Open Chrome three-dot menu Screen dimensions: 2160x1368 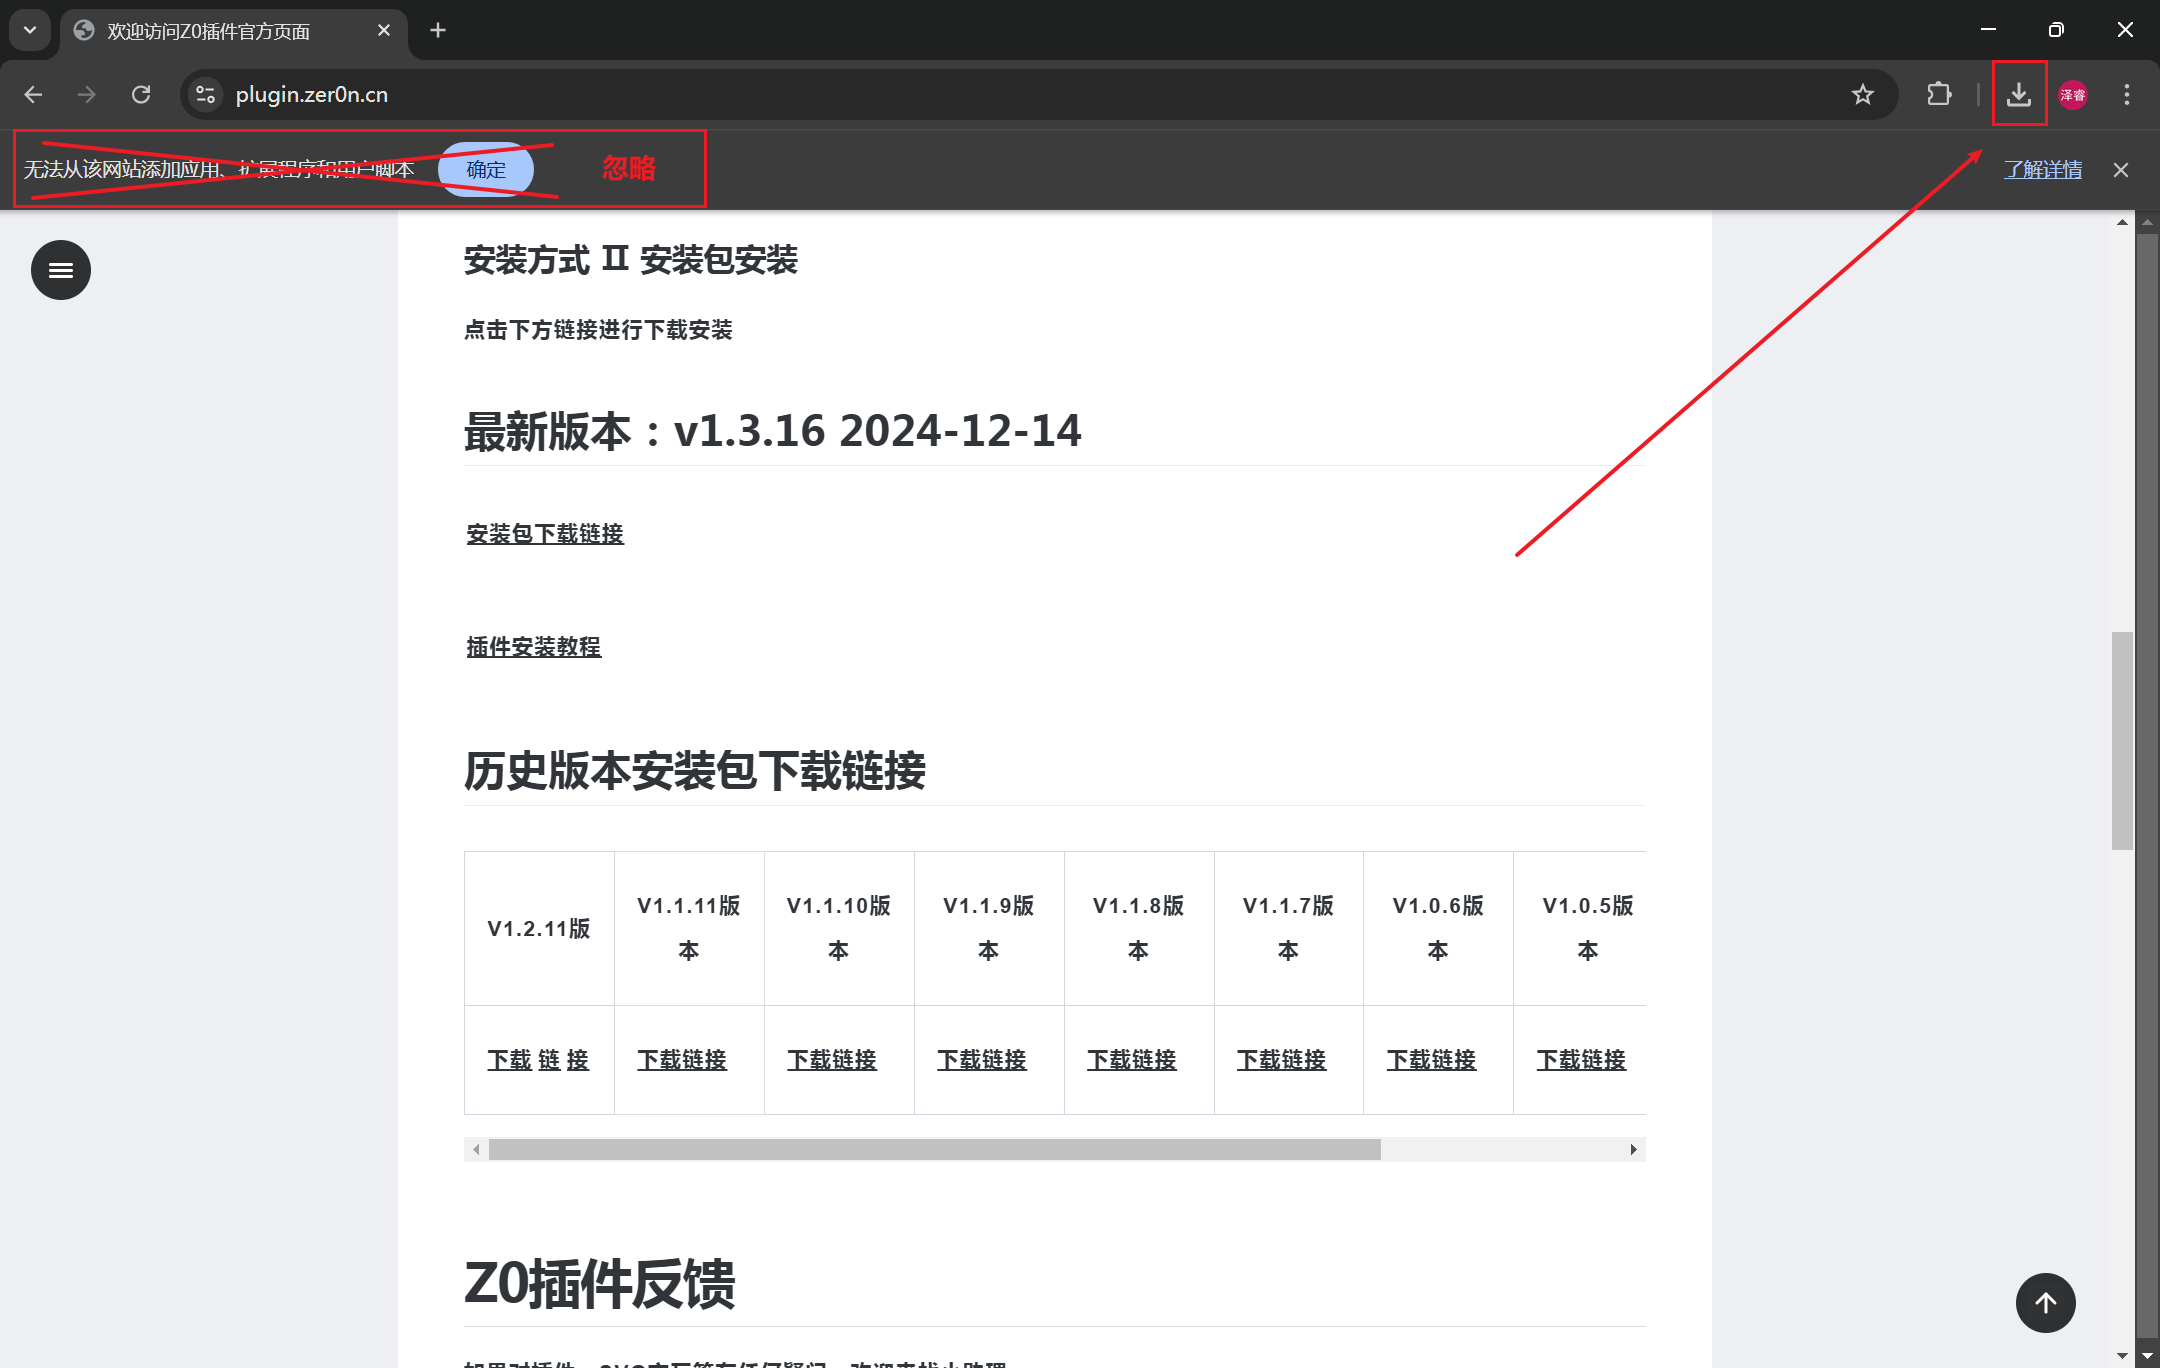tap(2126, 94)
